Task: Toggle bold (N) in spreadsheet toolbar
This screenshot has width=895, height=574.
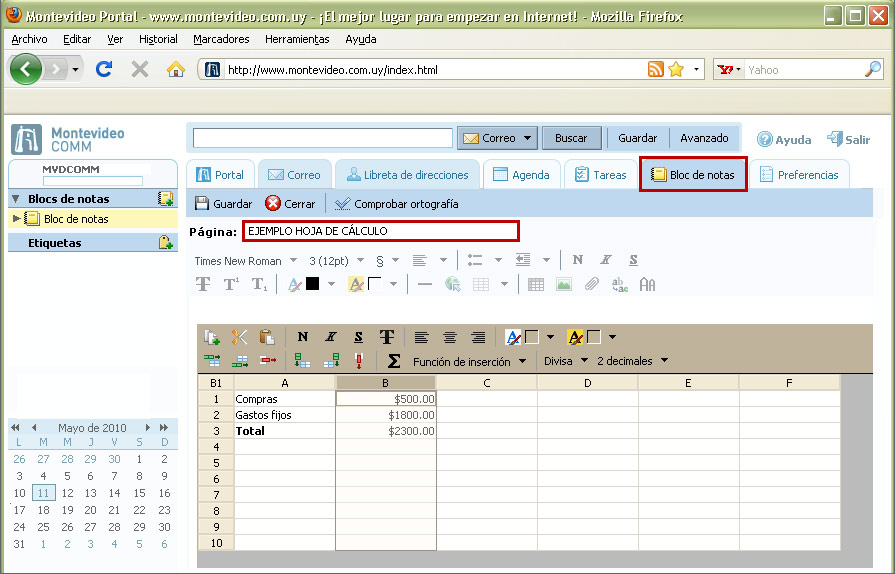Action: [303, 338]
